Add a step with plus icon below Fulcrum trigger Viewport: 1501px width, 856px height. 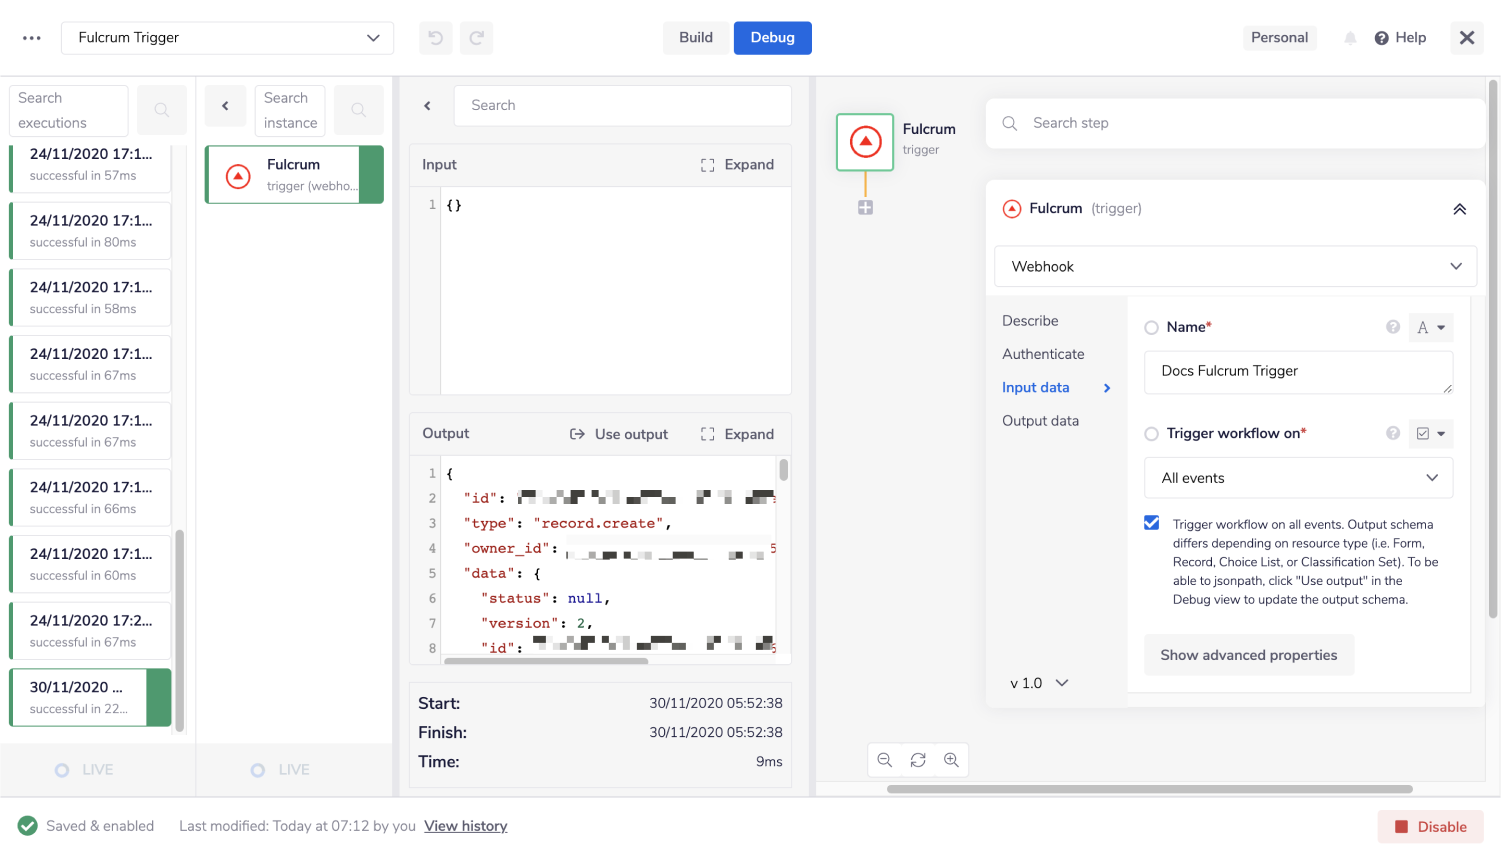point(865,208)
